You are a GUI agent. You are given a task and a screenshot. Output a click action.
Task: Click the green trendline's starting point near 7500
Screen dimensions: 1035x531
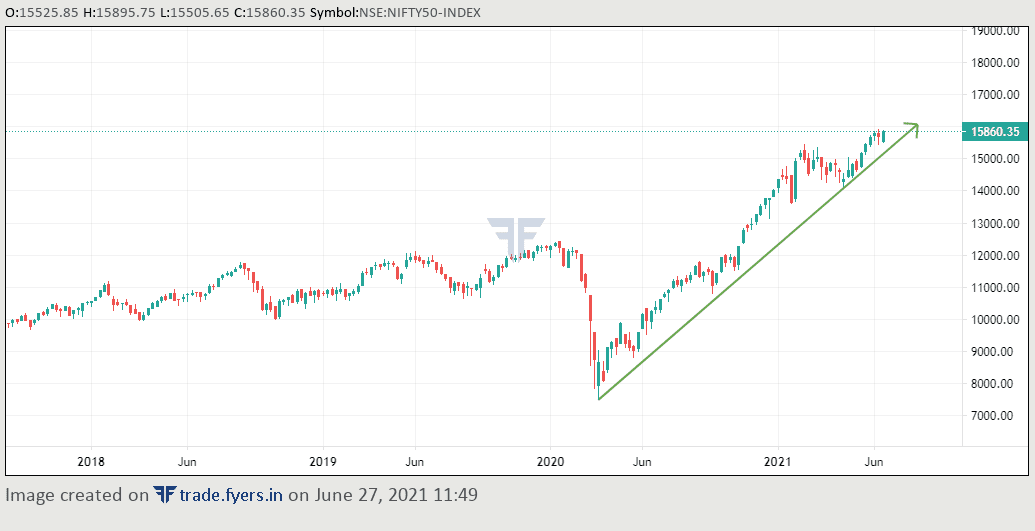[x=599, y=399]
